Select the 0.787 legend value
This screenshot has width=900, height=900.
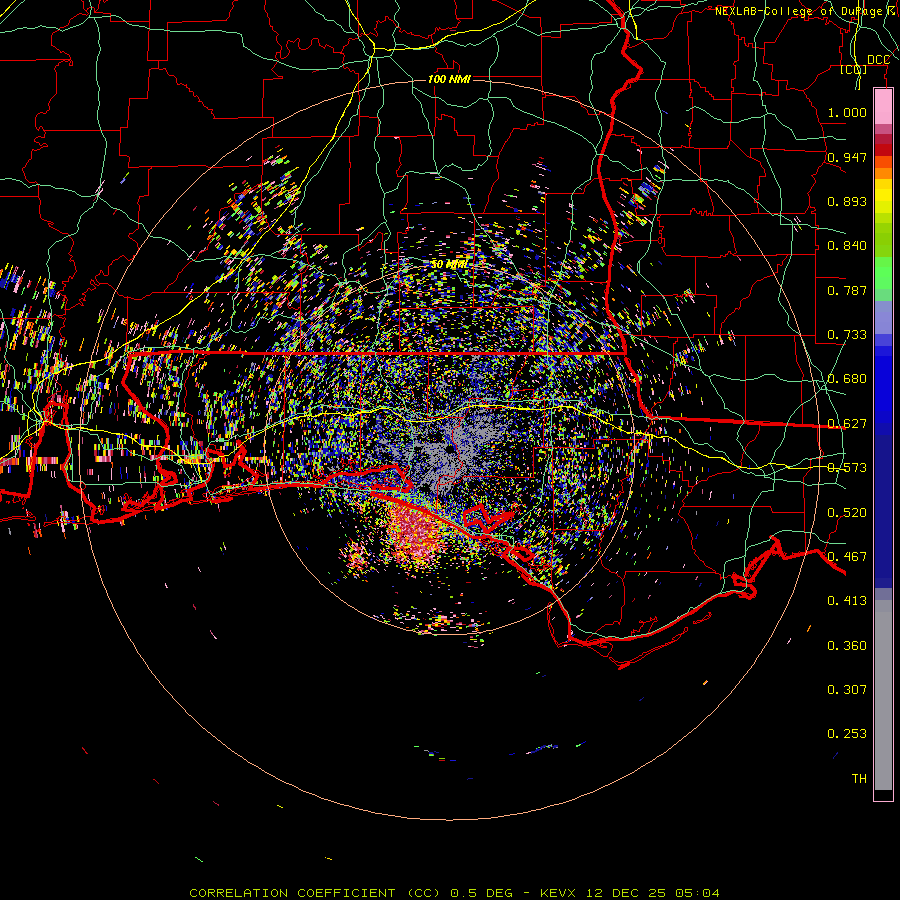point(847,290)
